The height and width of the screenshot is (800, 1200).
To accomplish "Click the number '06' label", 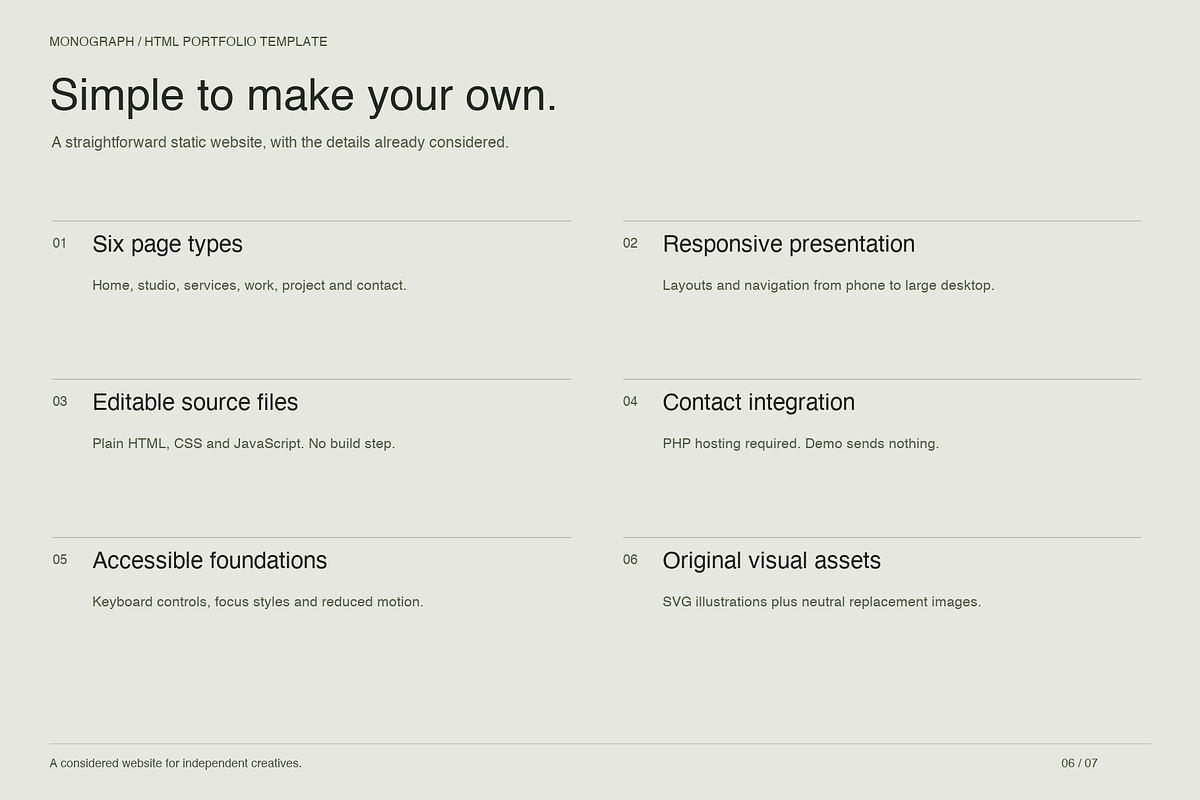I will 630,559.
